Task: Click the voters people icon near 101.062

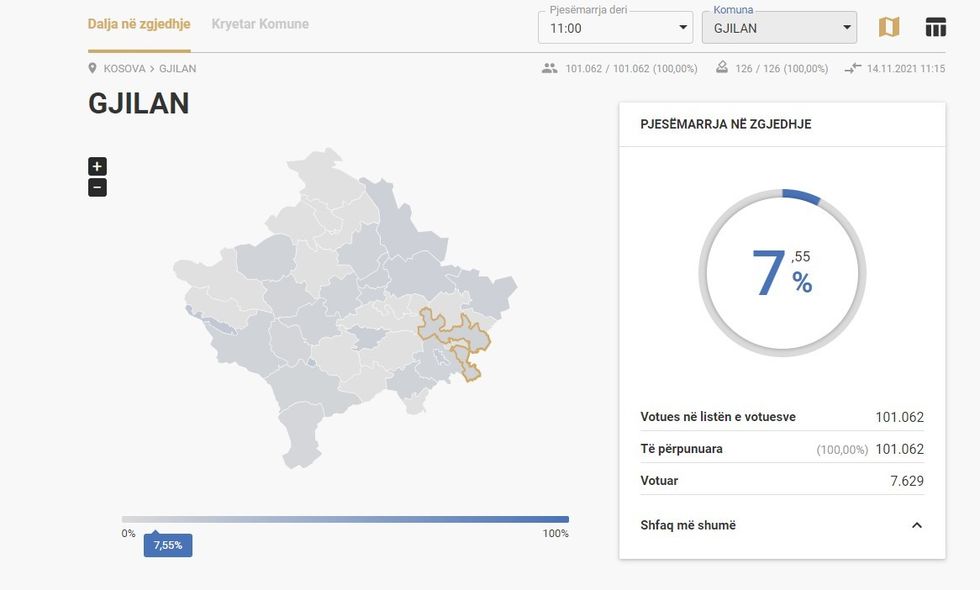Action: pyautogui.click(x=549, y=69)
